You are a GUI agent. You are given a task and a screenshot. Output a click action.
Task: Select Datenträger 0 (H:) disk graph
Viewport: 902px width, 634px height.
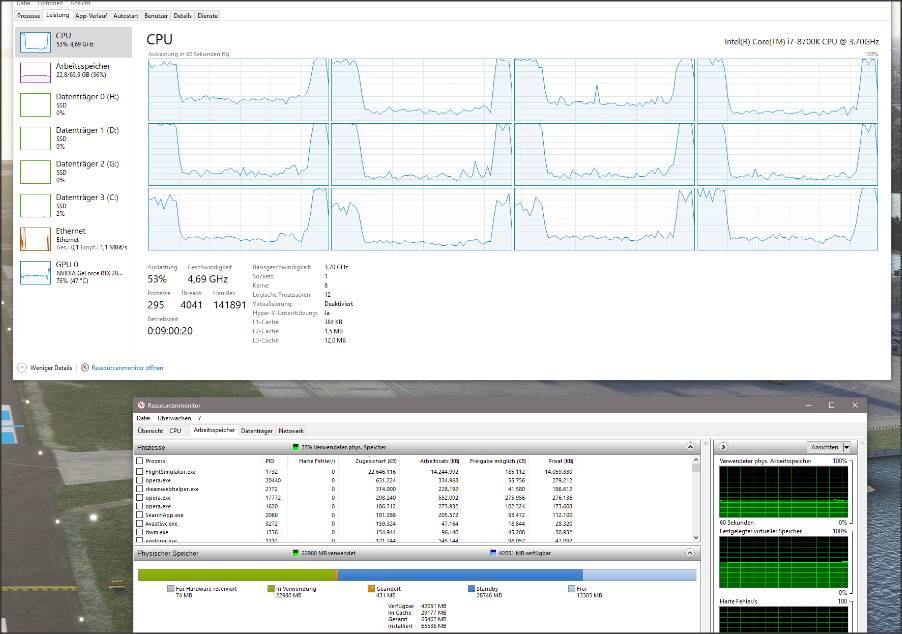tap(36, 104)
